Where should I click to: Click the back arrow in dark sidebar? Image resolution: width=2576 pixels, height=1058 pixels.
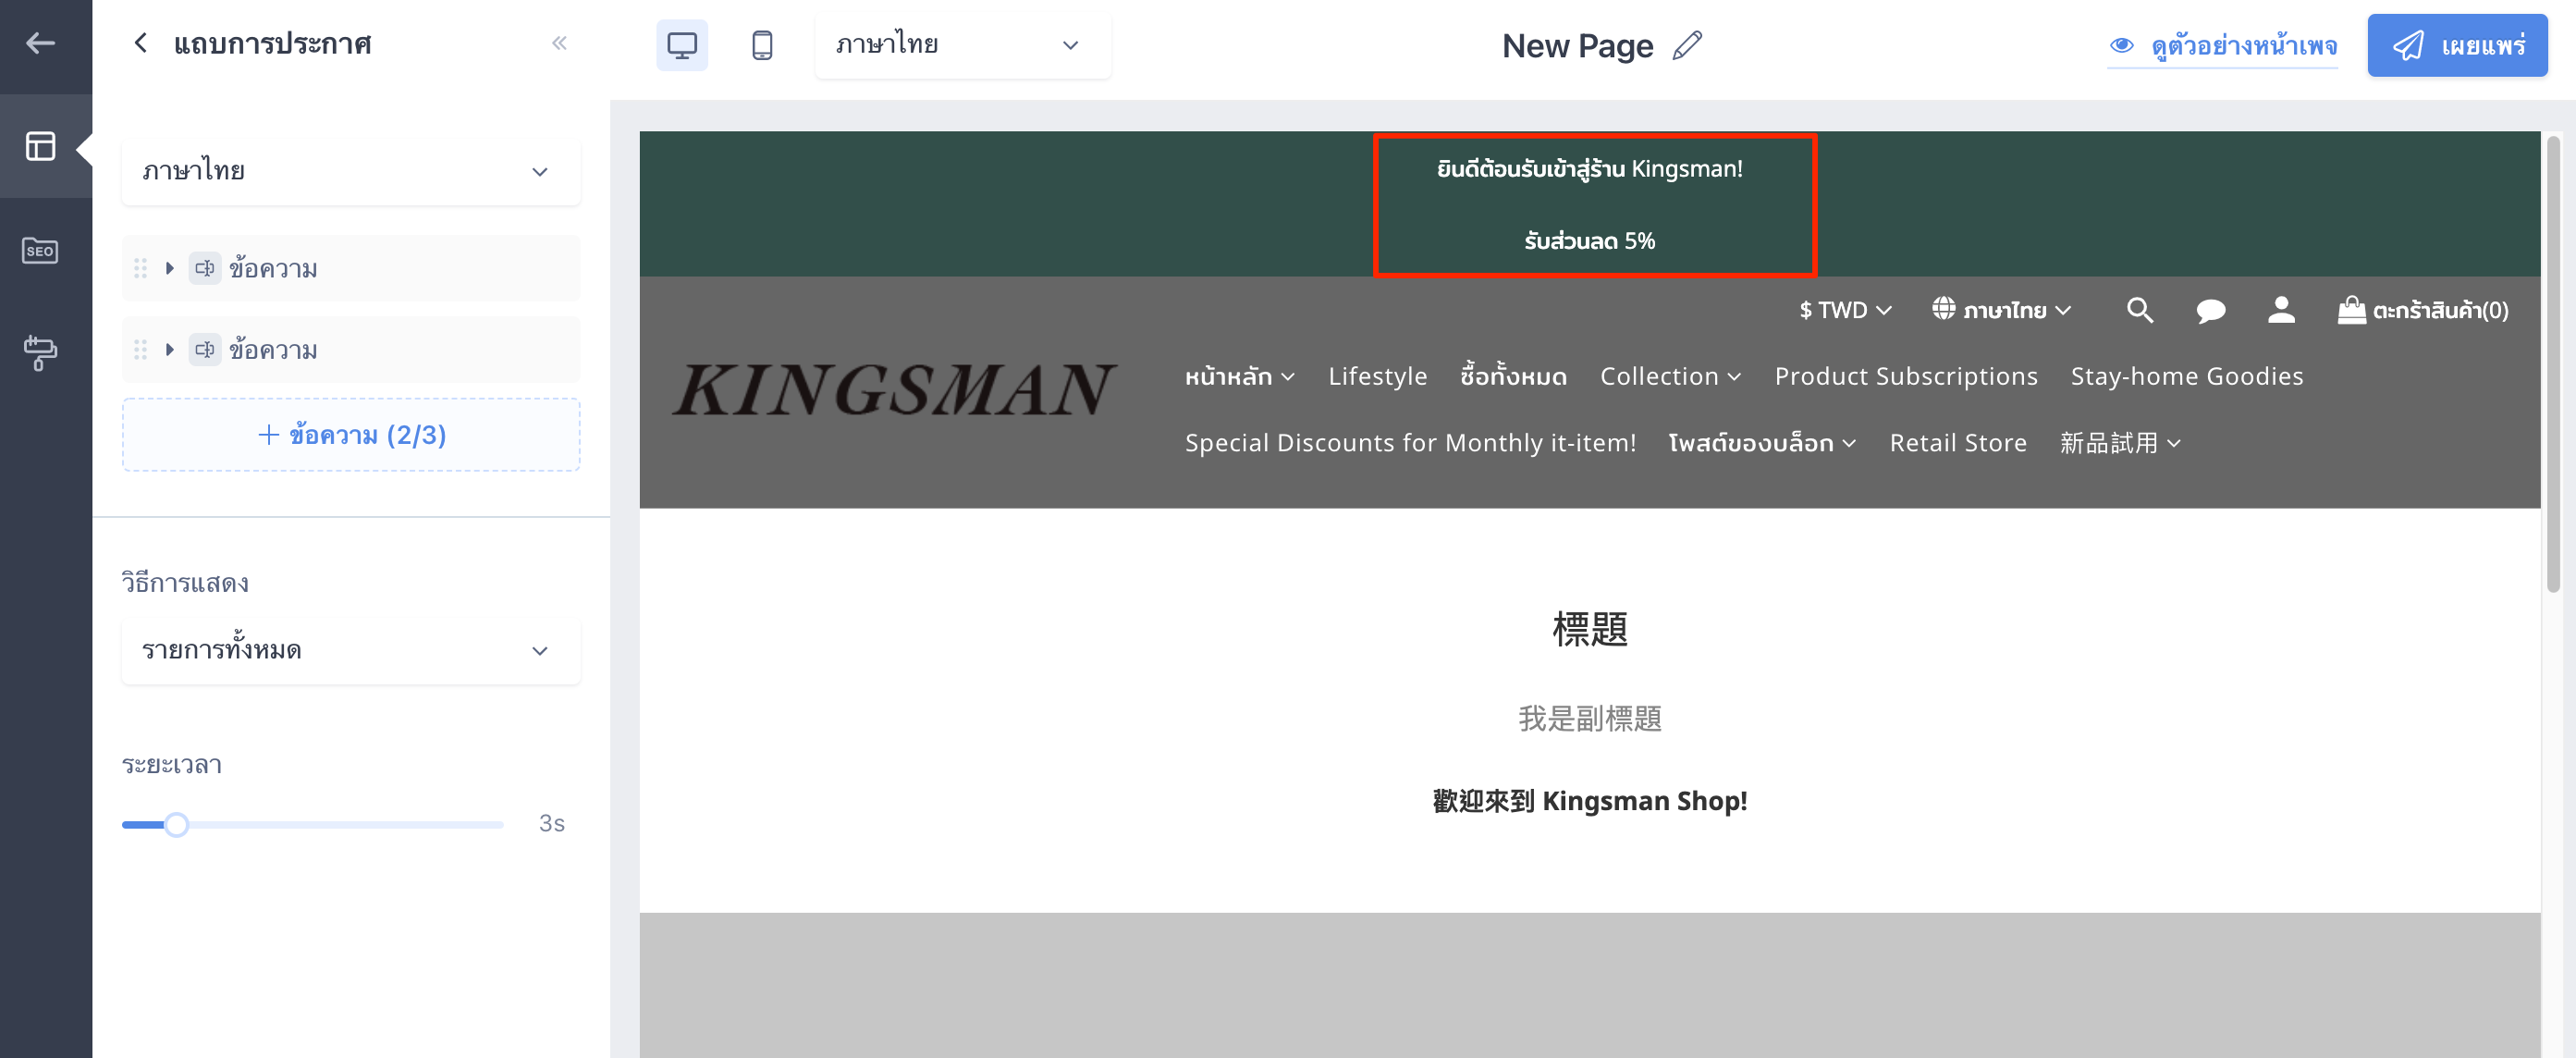40,43
